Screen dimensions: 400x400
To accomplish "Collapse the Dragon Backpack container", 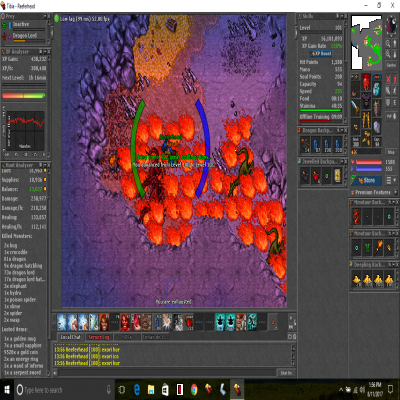I will (x=342, y=130).
